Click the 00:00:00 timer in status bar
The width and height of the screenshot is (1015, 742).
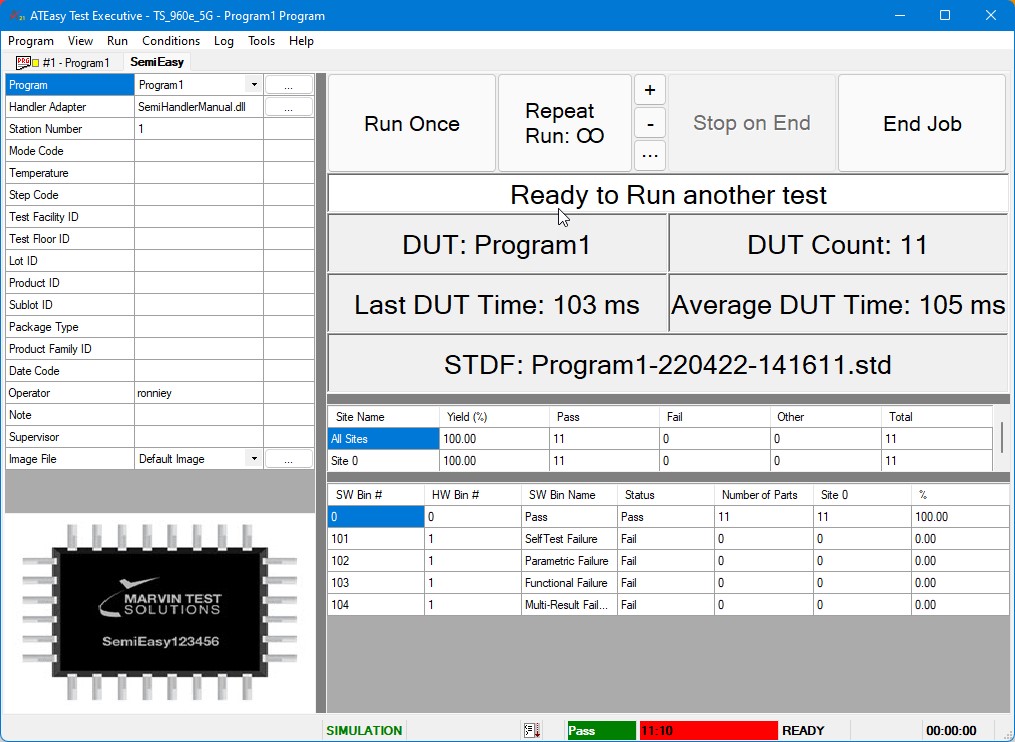pos(951,730)
